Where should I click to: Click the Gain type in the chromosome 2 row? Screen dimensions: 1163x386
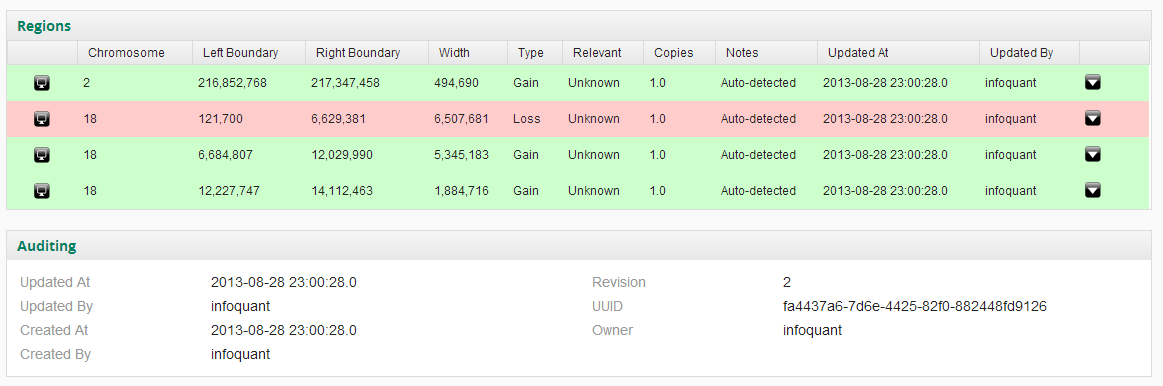(526, 82)
